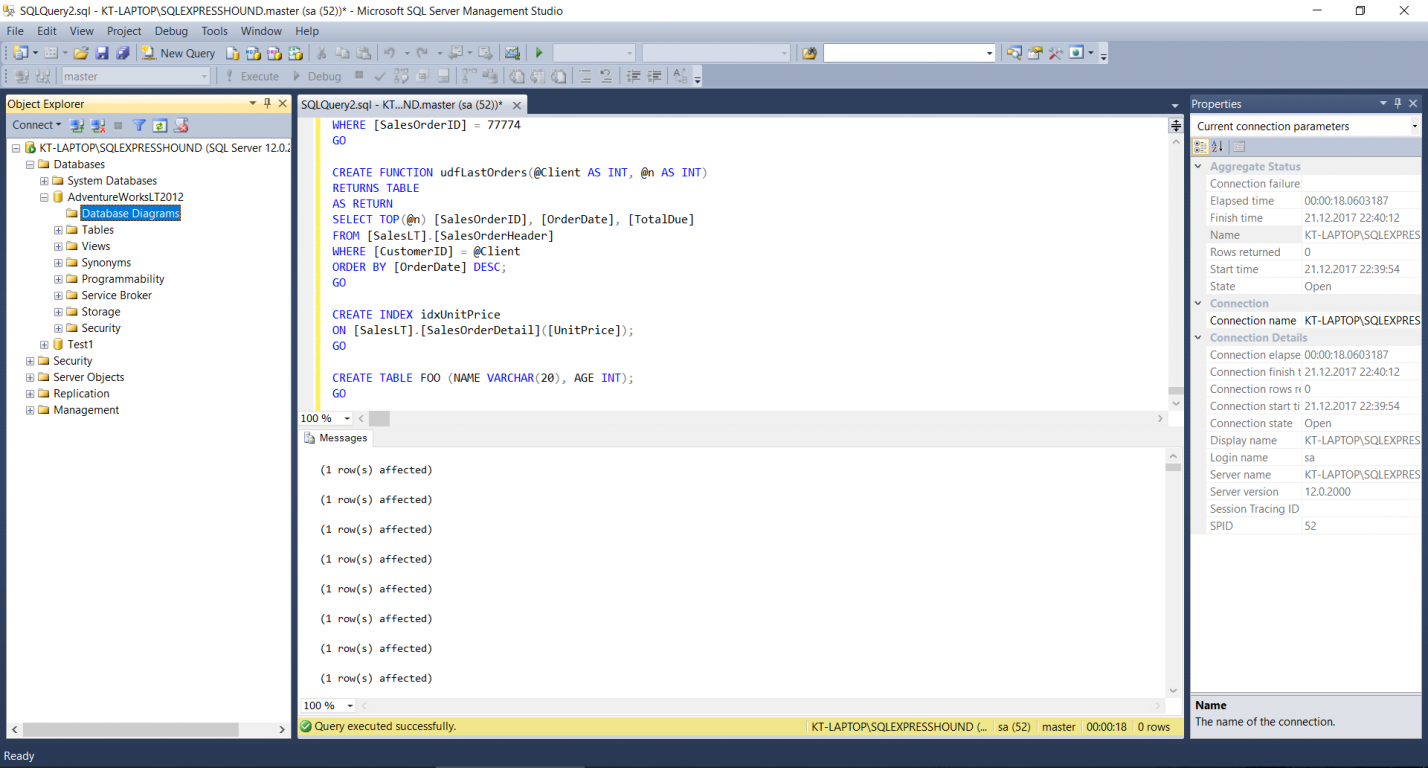The height and width of the screenshot is (768, 1428).
Task: Collapse the Aggregate Status properties section
Action: click(x=1199, y=167)
